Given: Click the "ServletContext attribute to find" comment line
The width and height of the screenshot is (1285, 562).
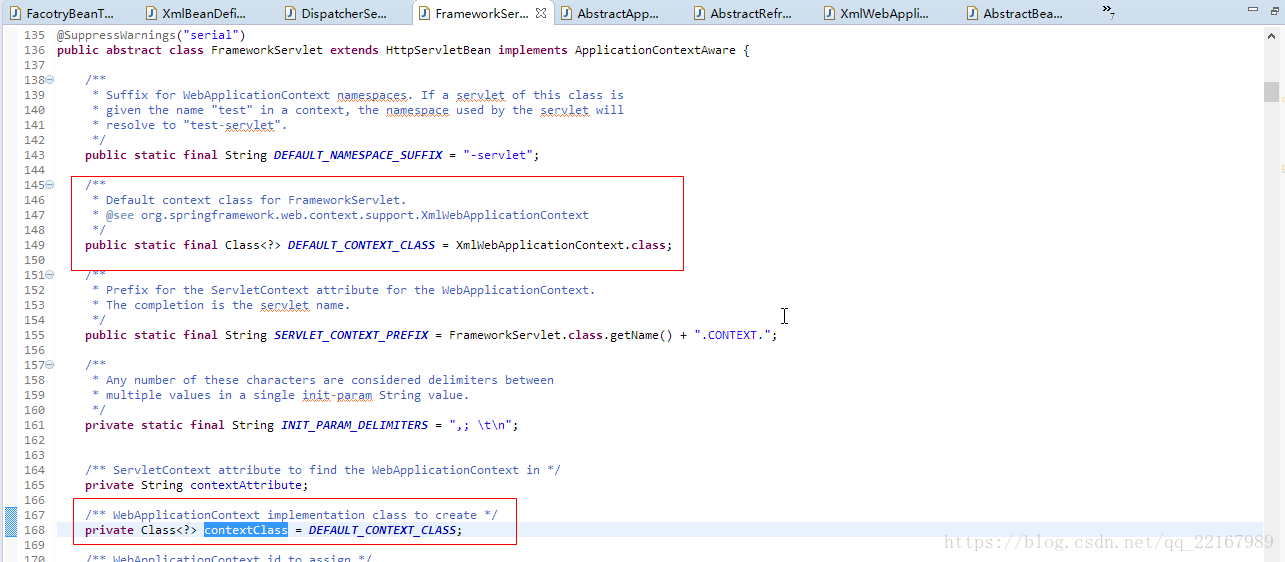Looking at the screenshot, I should (x=322, y=470).
